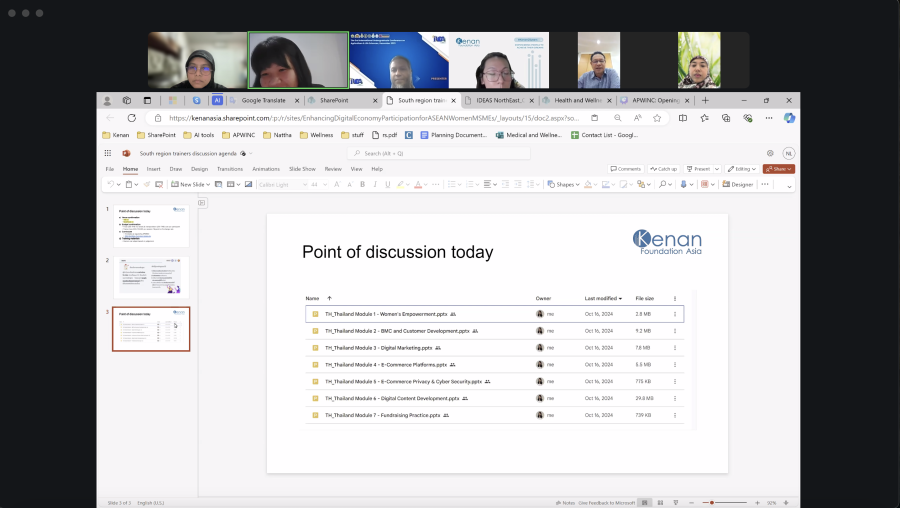Click 'TH_Thailand Module 3 - Digital Marketing.pptx'
Screen dimensions: 900x508
378,348
